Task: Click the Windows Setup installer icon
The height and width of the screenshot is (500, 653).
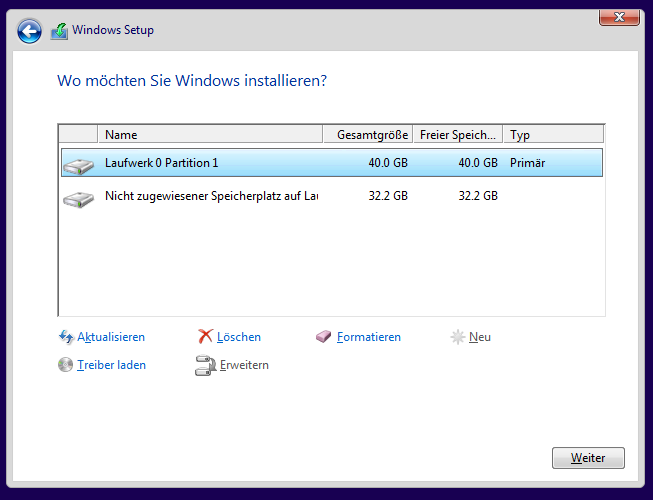Action: 59,31
